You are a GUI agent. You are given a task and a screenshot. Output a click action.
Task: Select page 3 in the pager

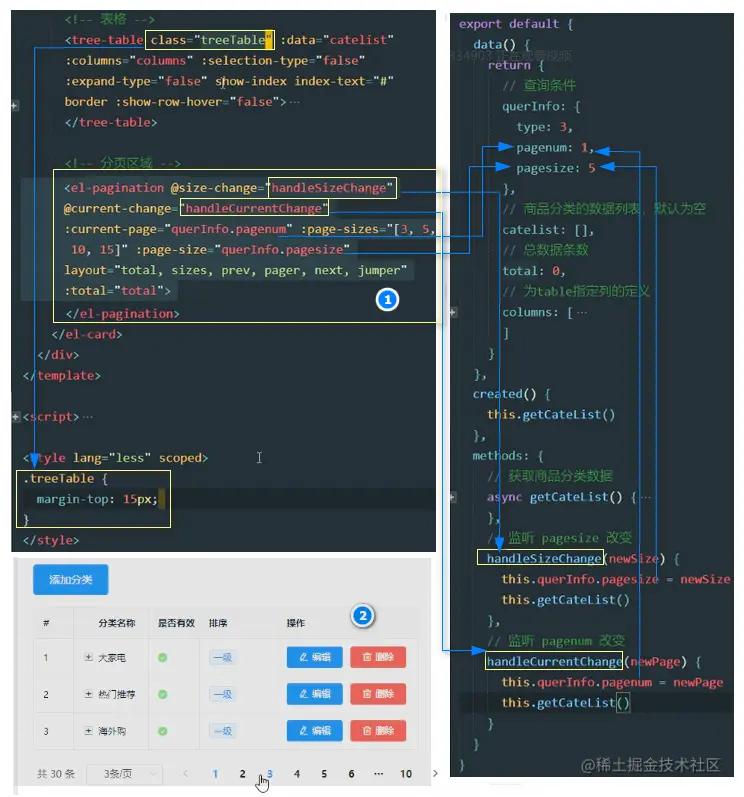[x=270, y=774]
